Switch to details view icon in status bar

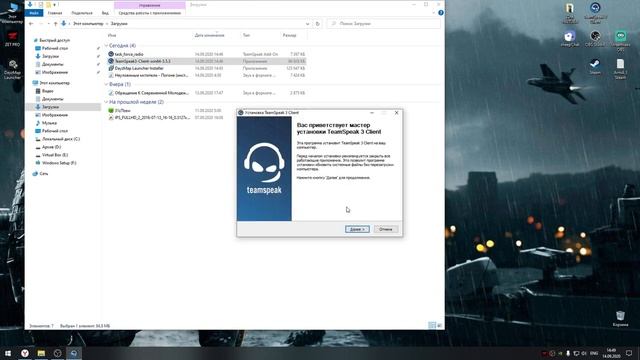(x=432, y=325)
